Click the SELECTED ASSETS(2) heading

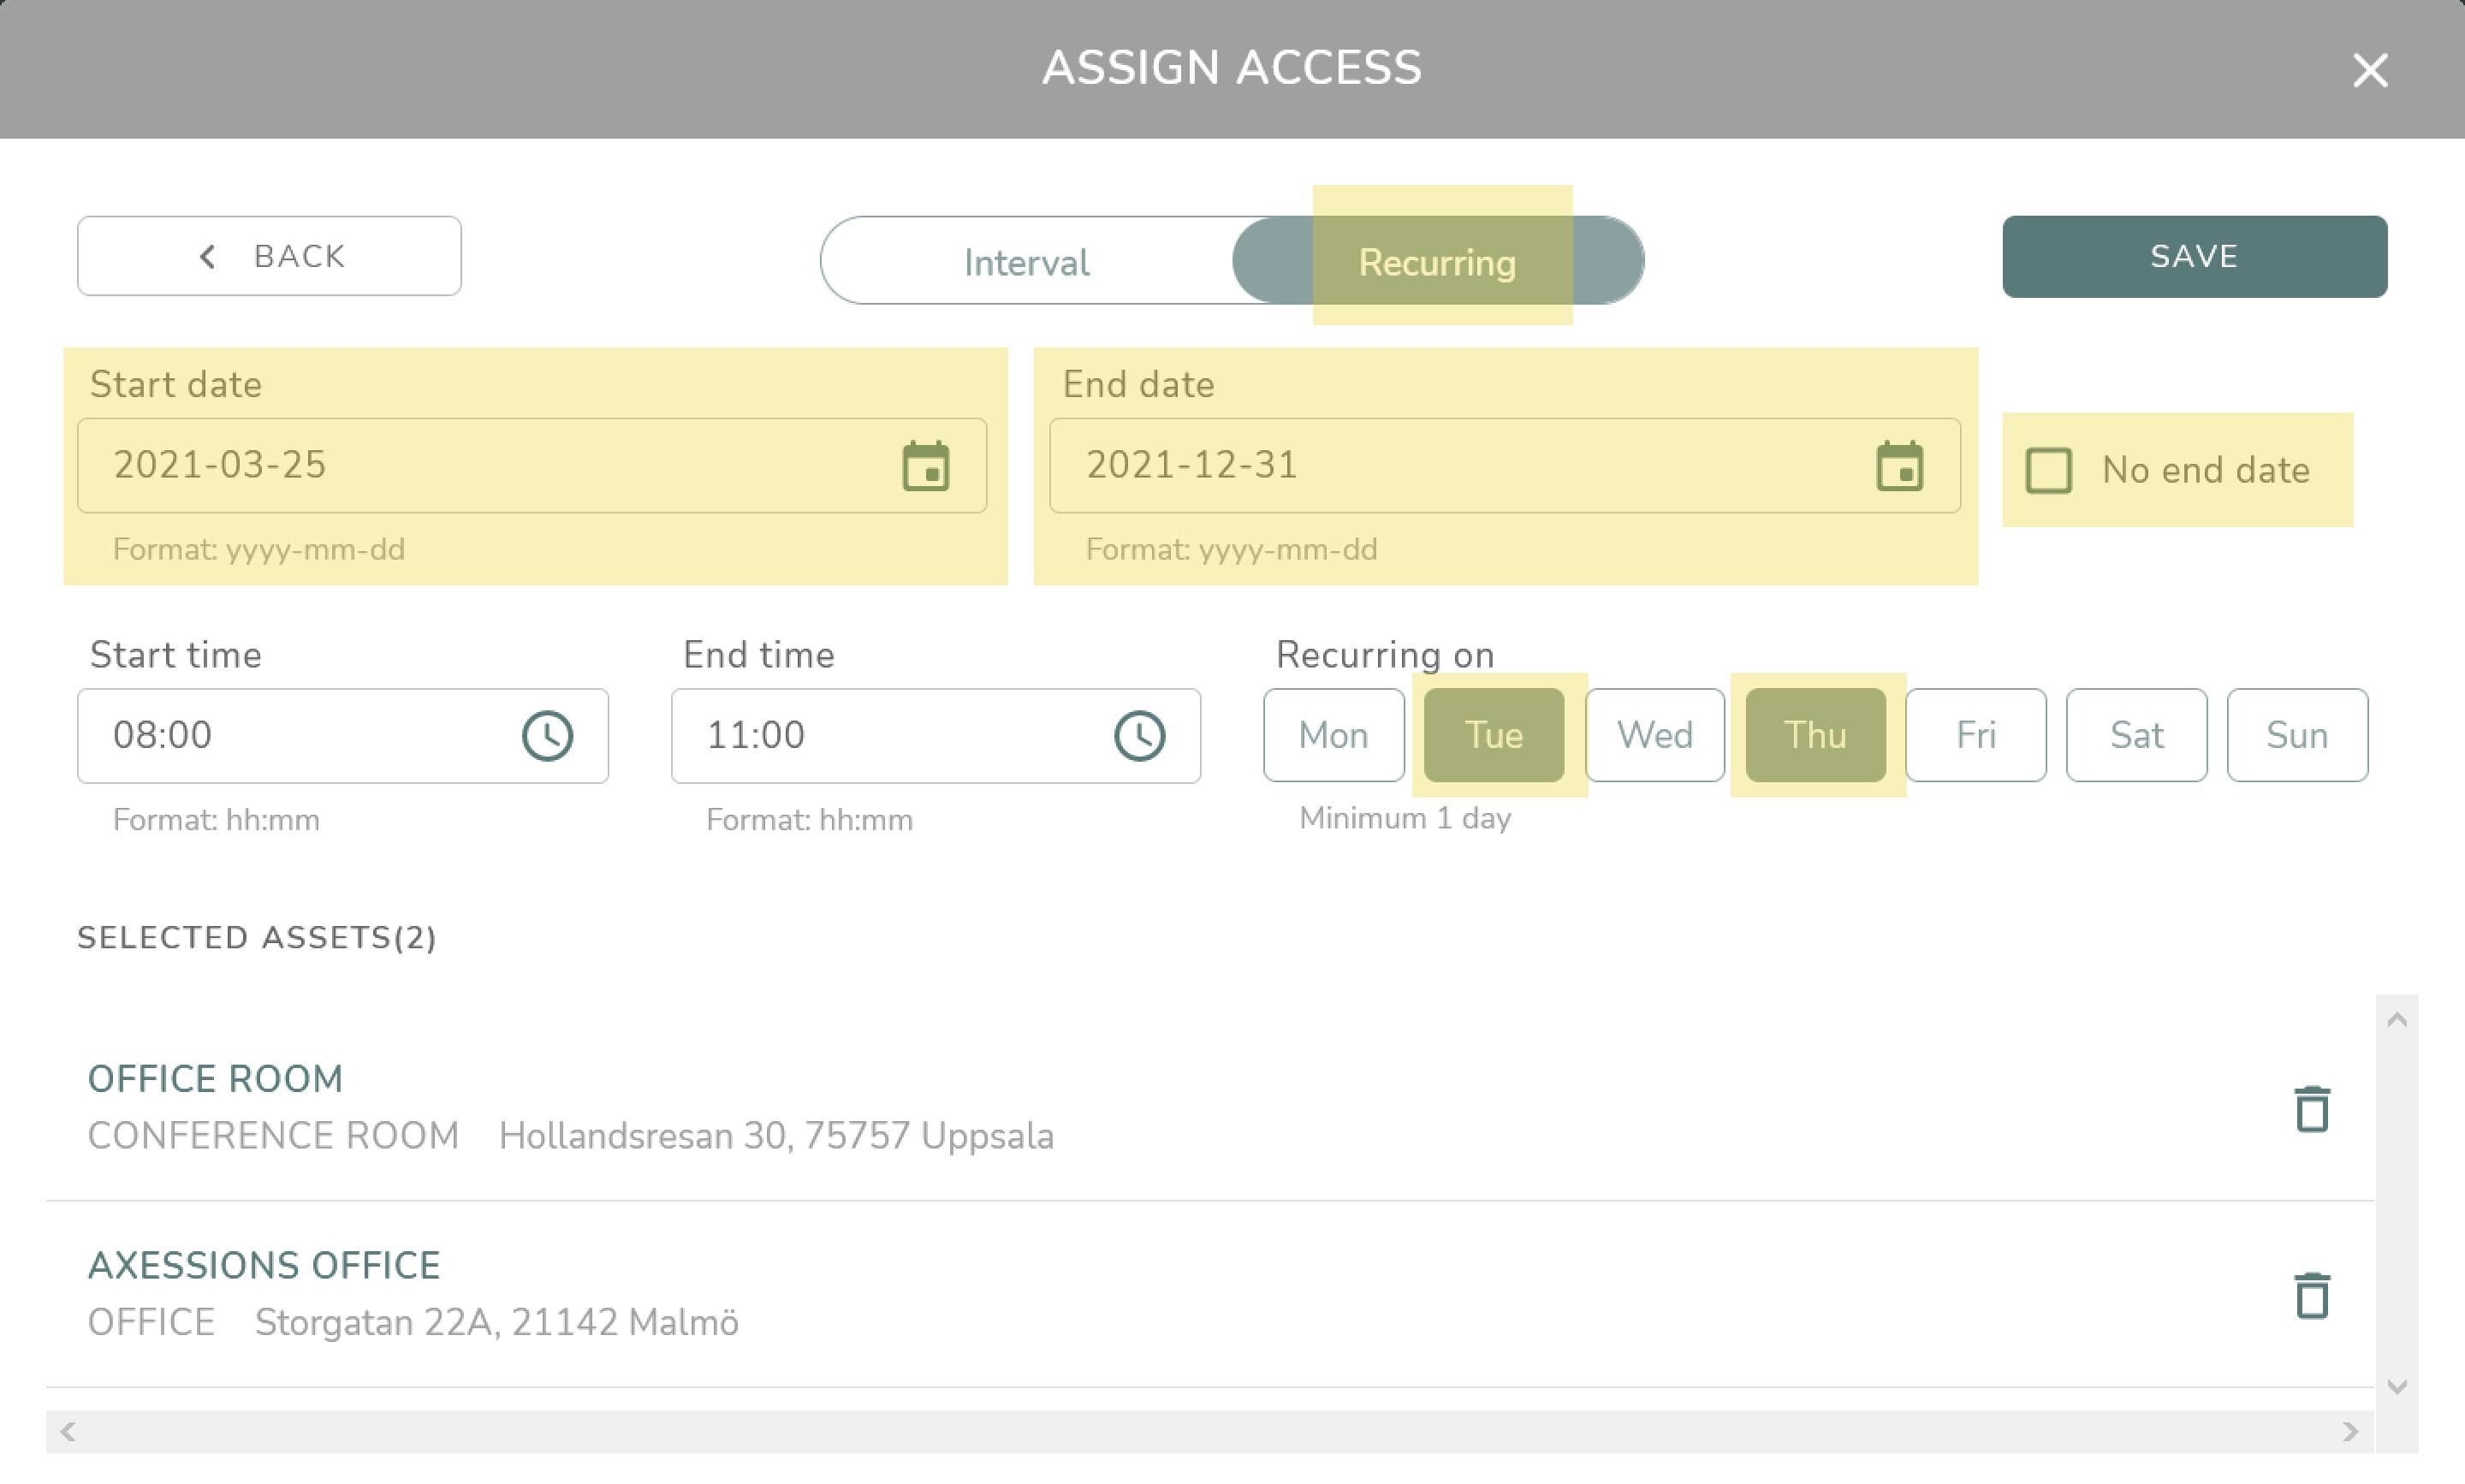point(257,938)
